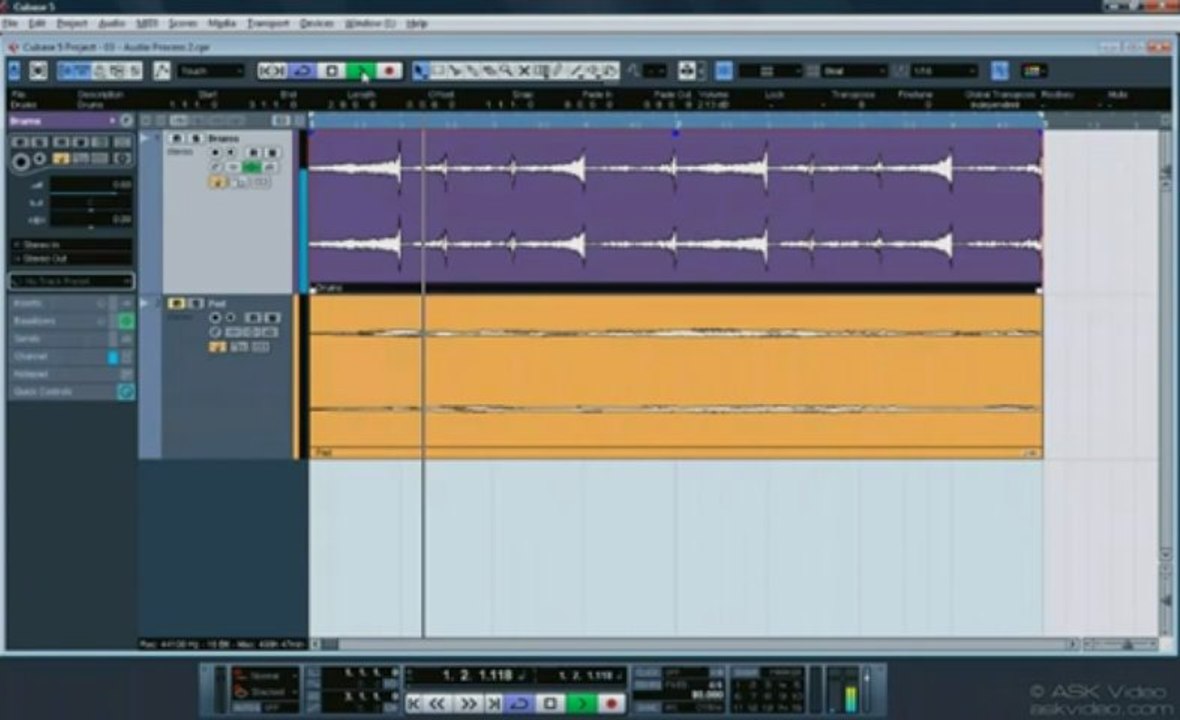
Task: Click the top toolbar locator skip button
Action: (272, 71)
